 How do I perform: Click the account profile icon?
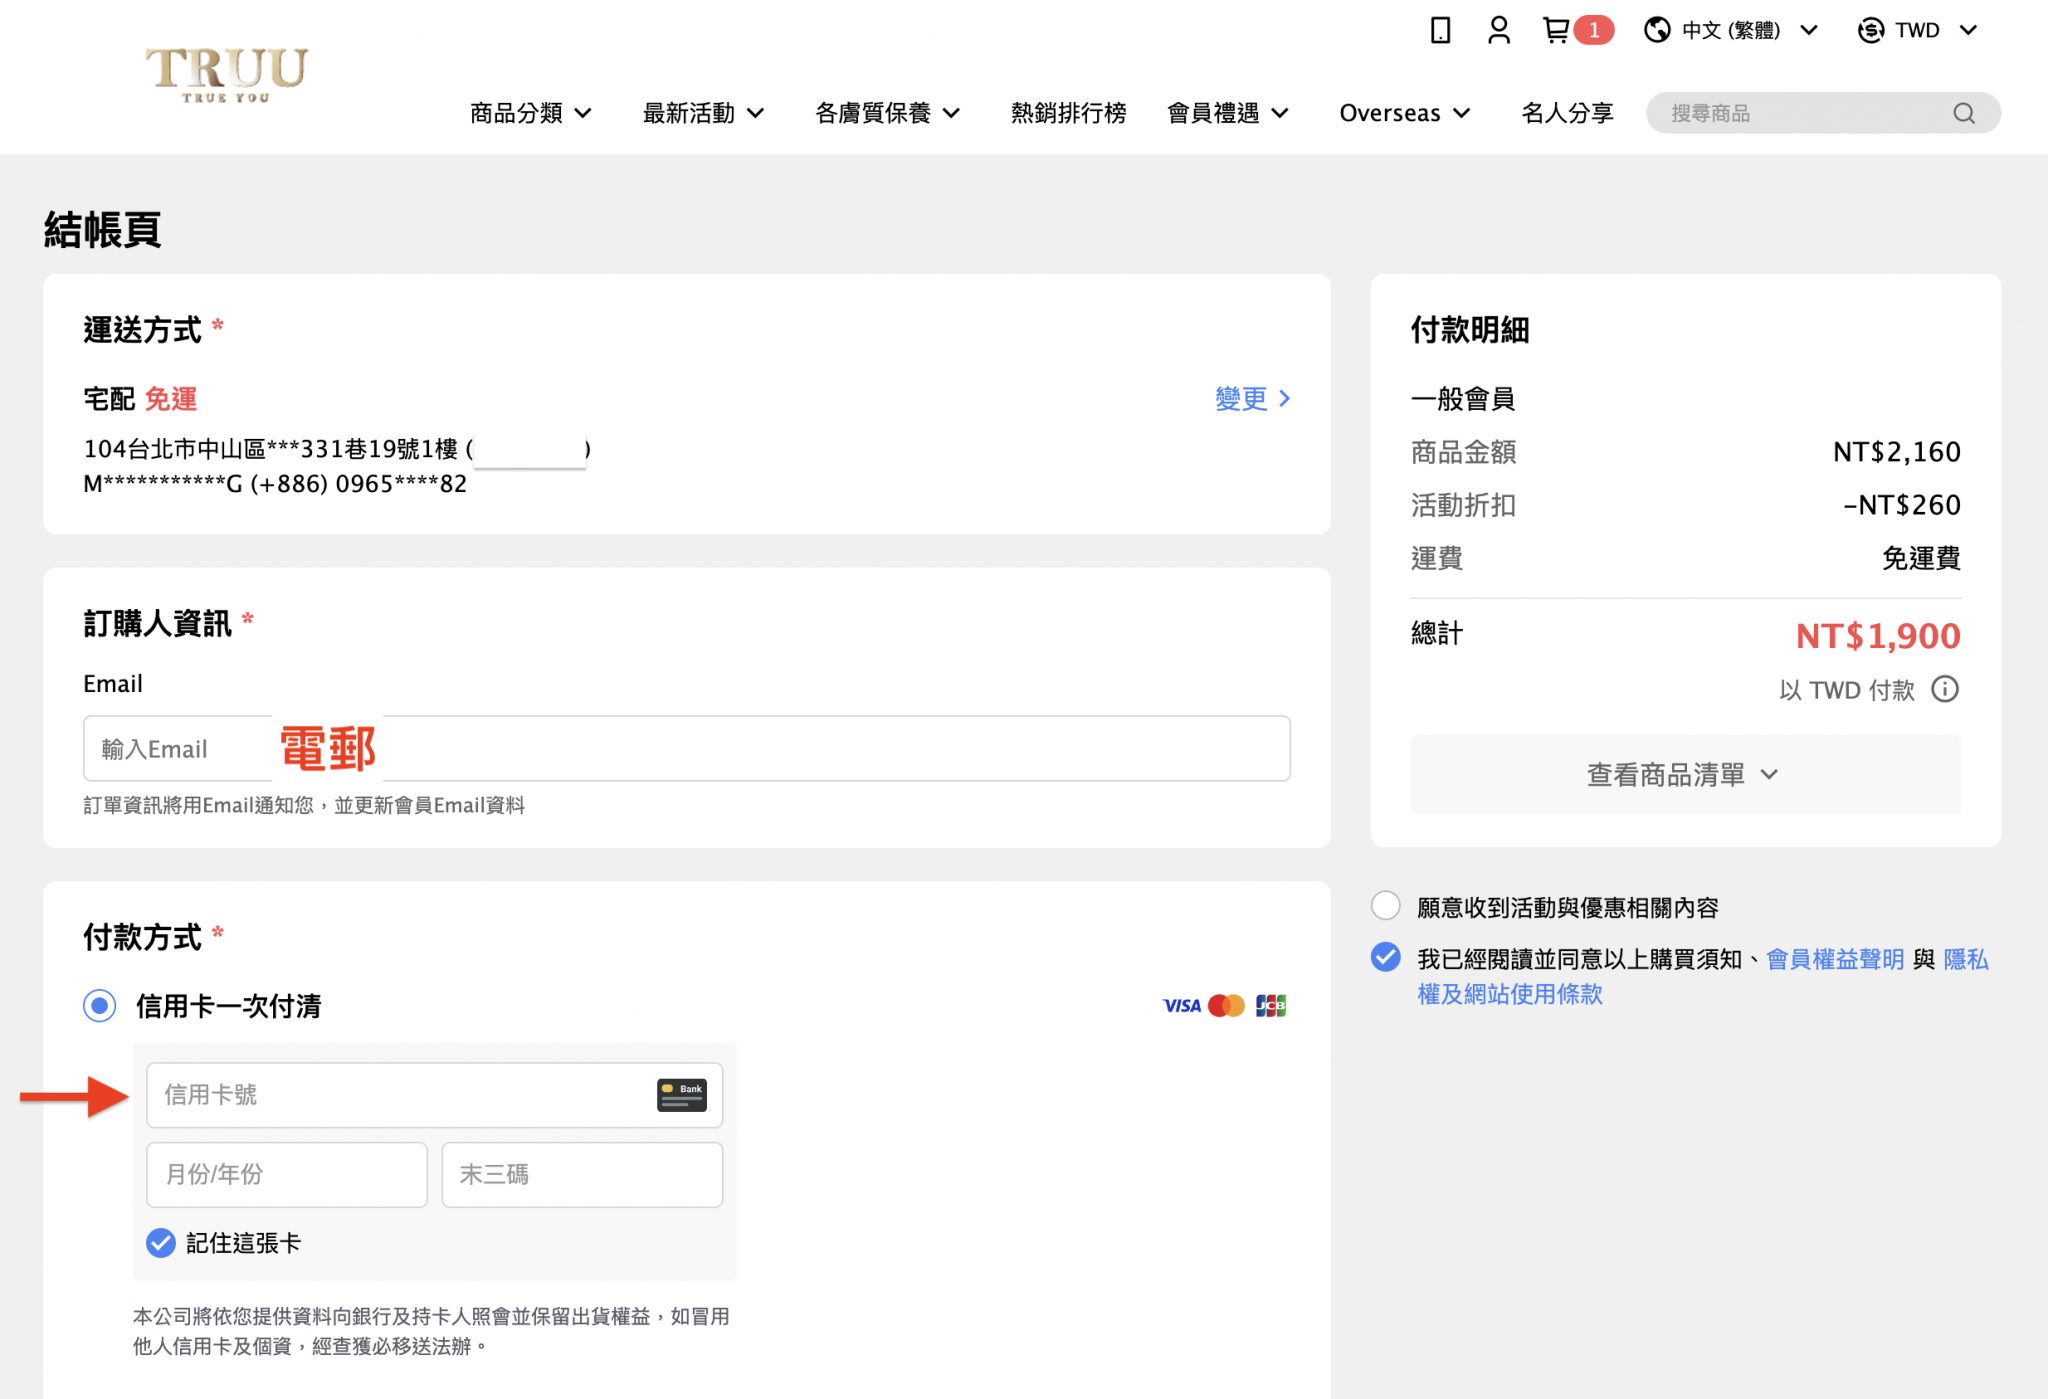[1497, 29]
